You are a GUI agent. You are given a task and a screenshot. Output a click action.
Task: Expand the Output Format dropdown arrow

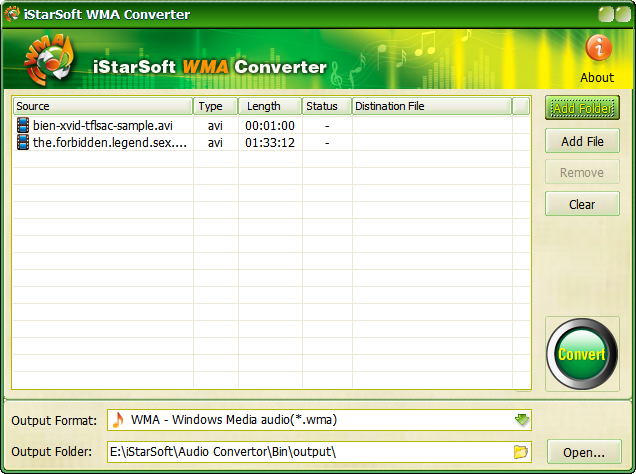[x=521, y=420]
